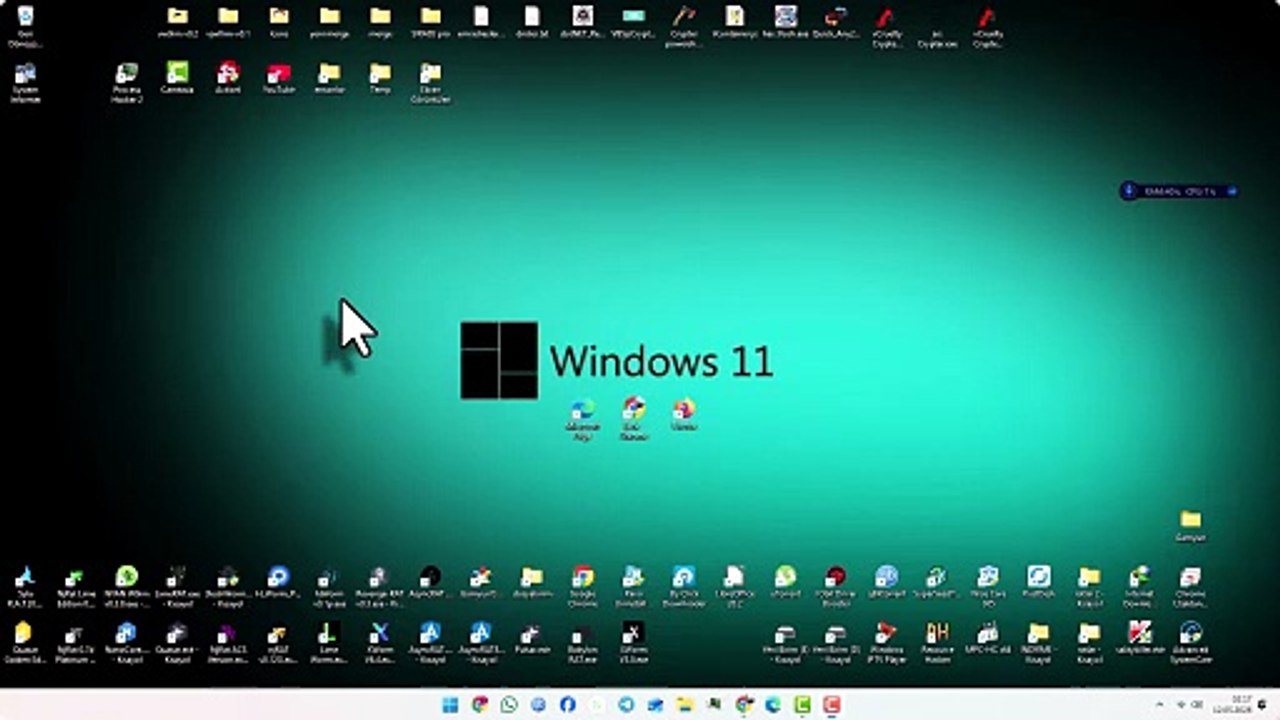Image resolution: width=1280 pixels, height=720 pixels.
Task: Select the Resource Hacker desktop shortcut
Action: [937, 643]
